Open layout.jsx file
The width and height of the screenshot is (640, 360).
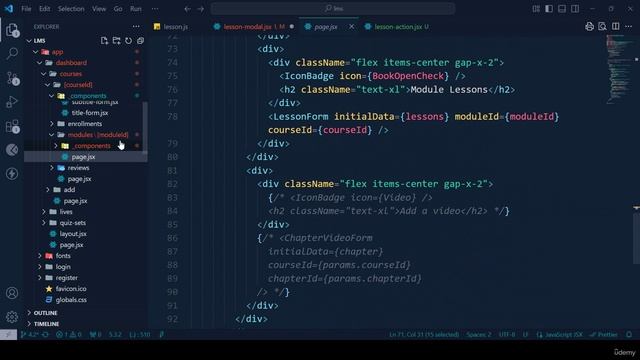click(73, 234)
